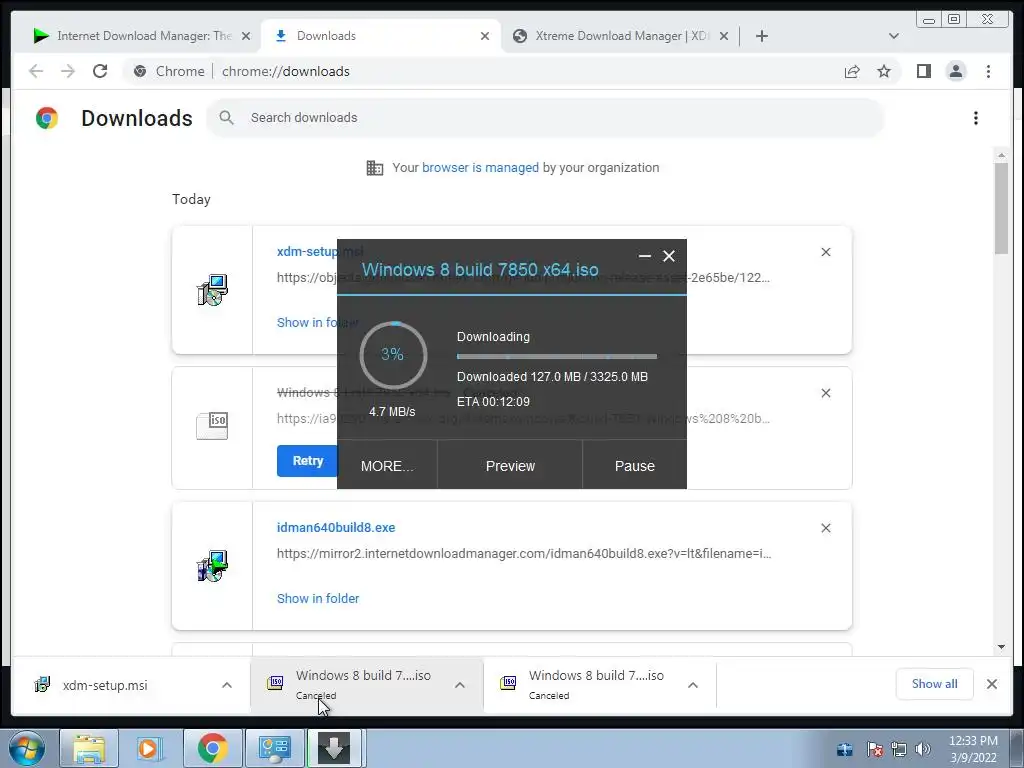
Task: Open the Chrome profile avatar
Action: point(955,71)
